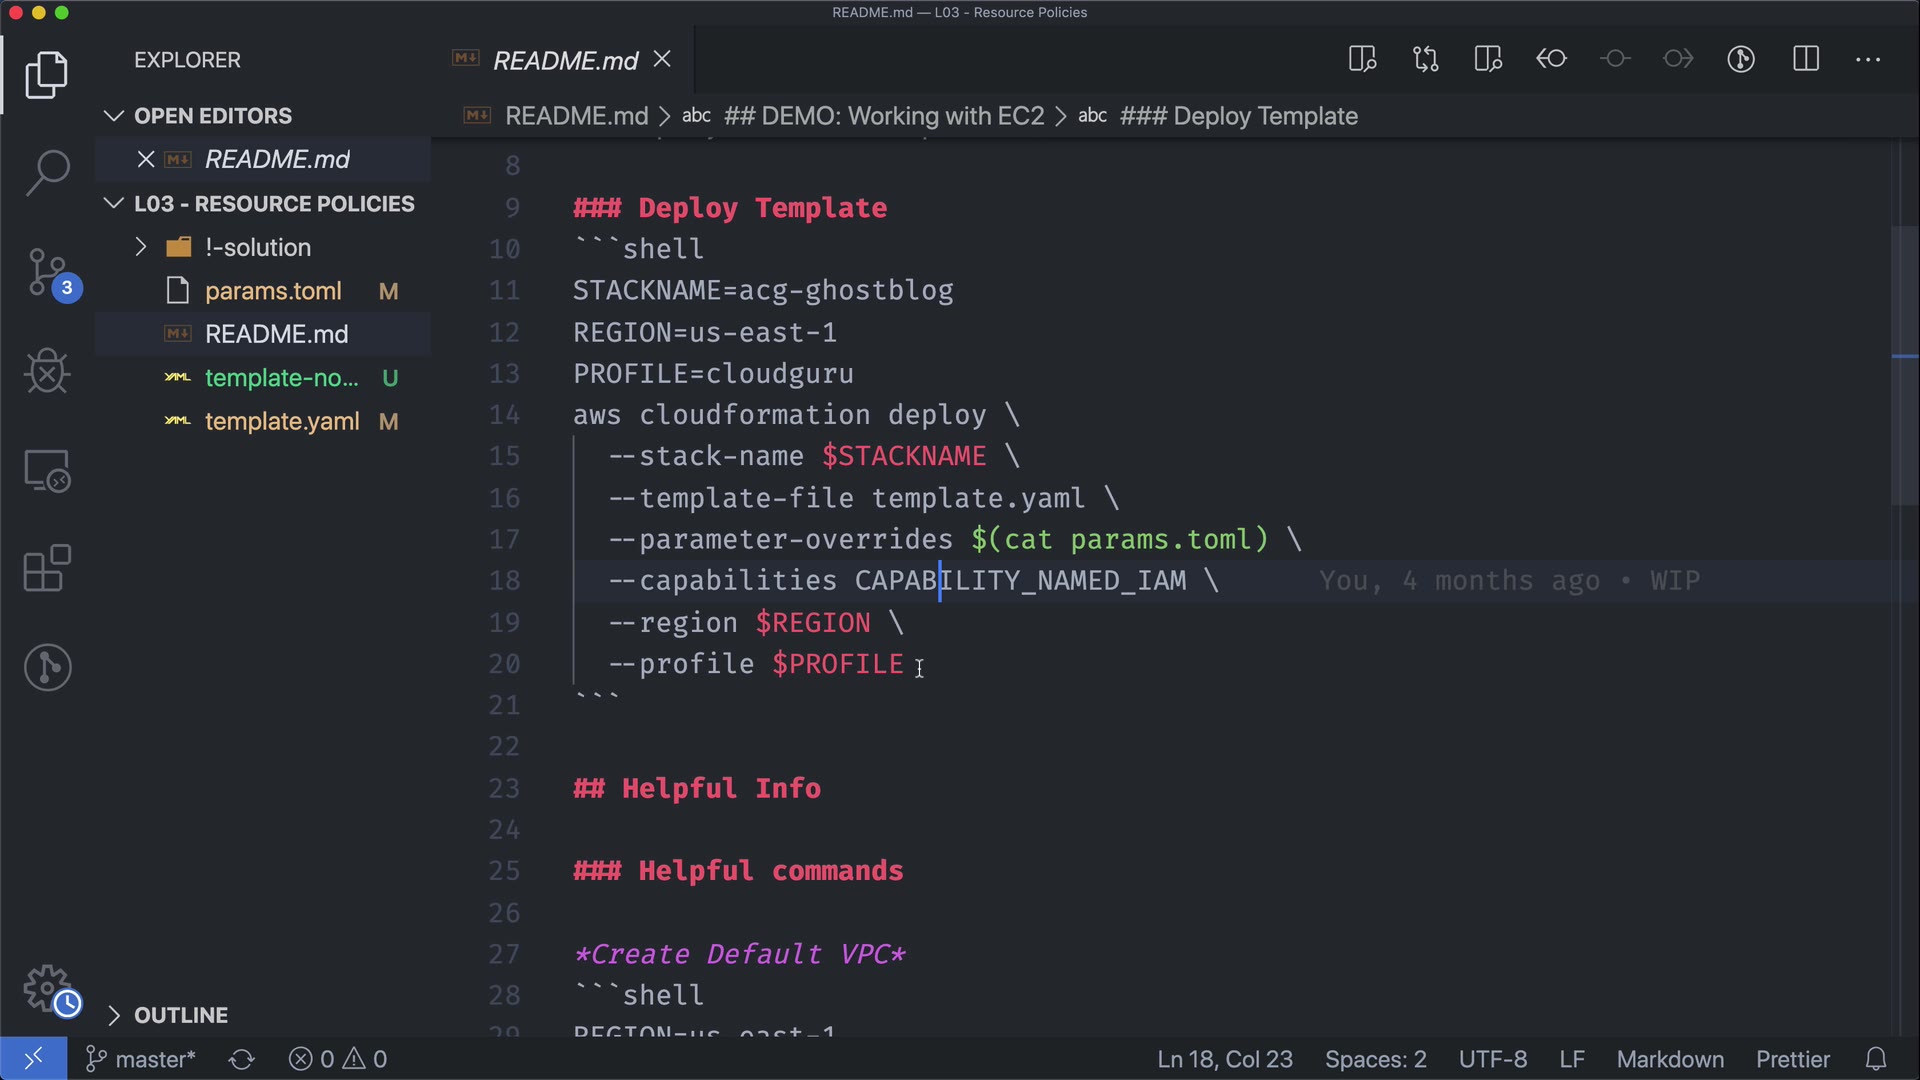The width and height of the screenshot is (1920, 1080).
Task: Open Remote Explorer in activity bar
Action: [47, 470]
